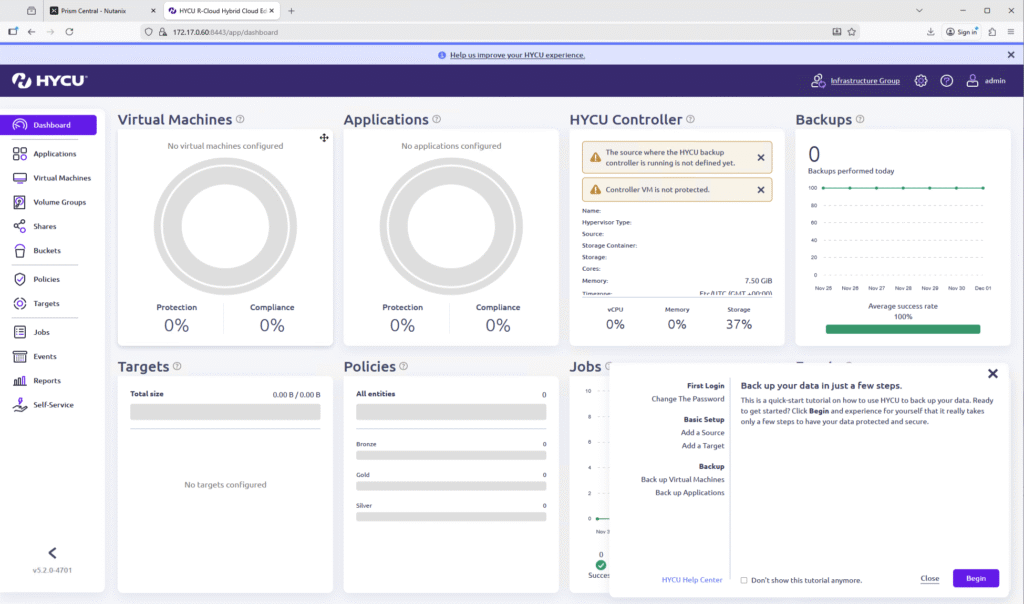Viewport: 1024px width, 604px height.
Task: Click the Shares sidebar icon
Action: coord(20,227)
